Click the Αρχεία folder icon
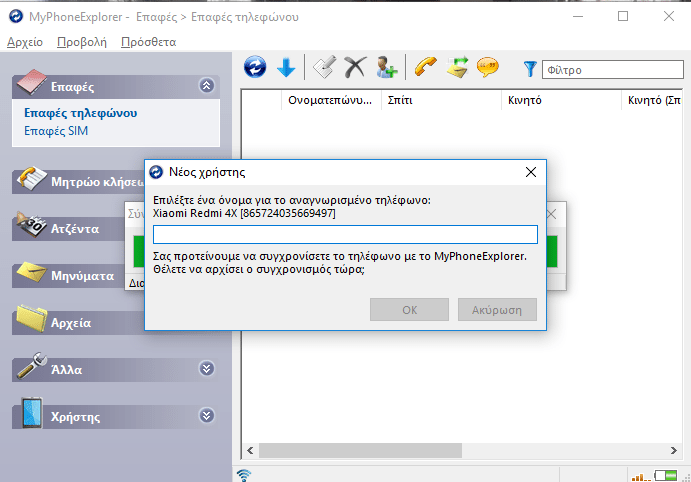This screenshot has width=691, height=482. coord(31,318)
